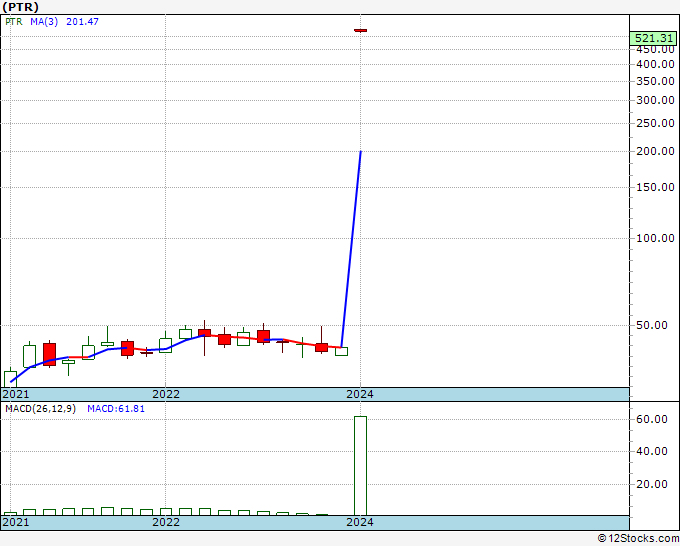Click the 2022 label on price timeline

tap(166, 394)
